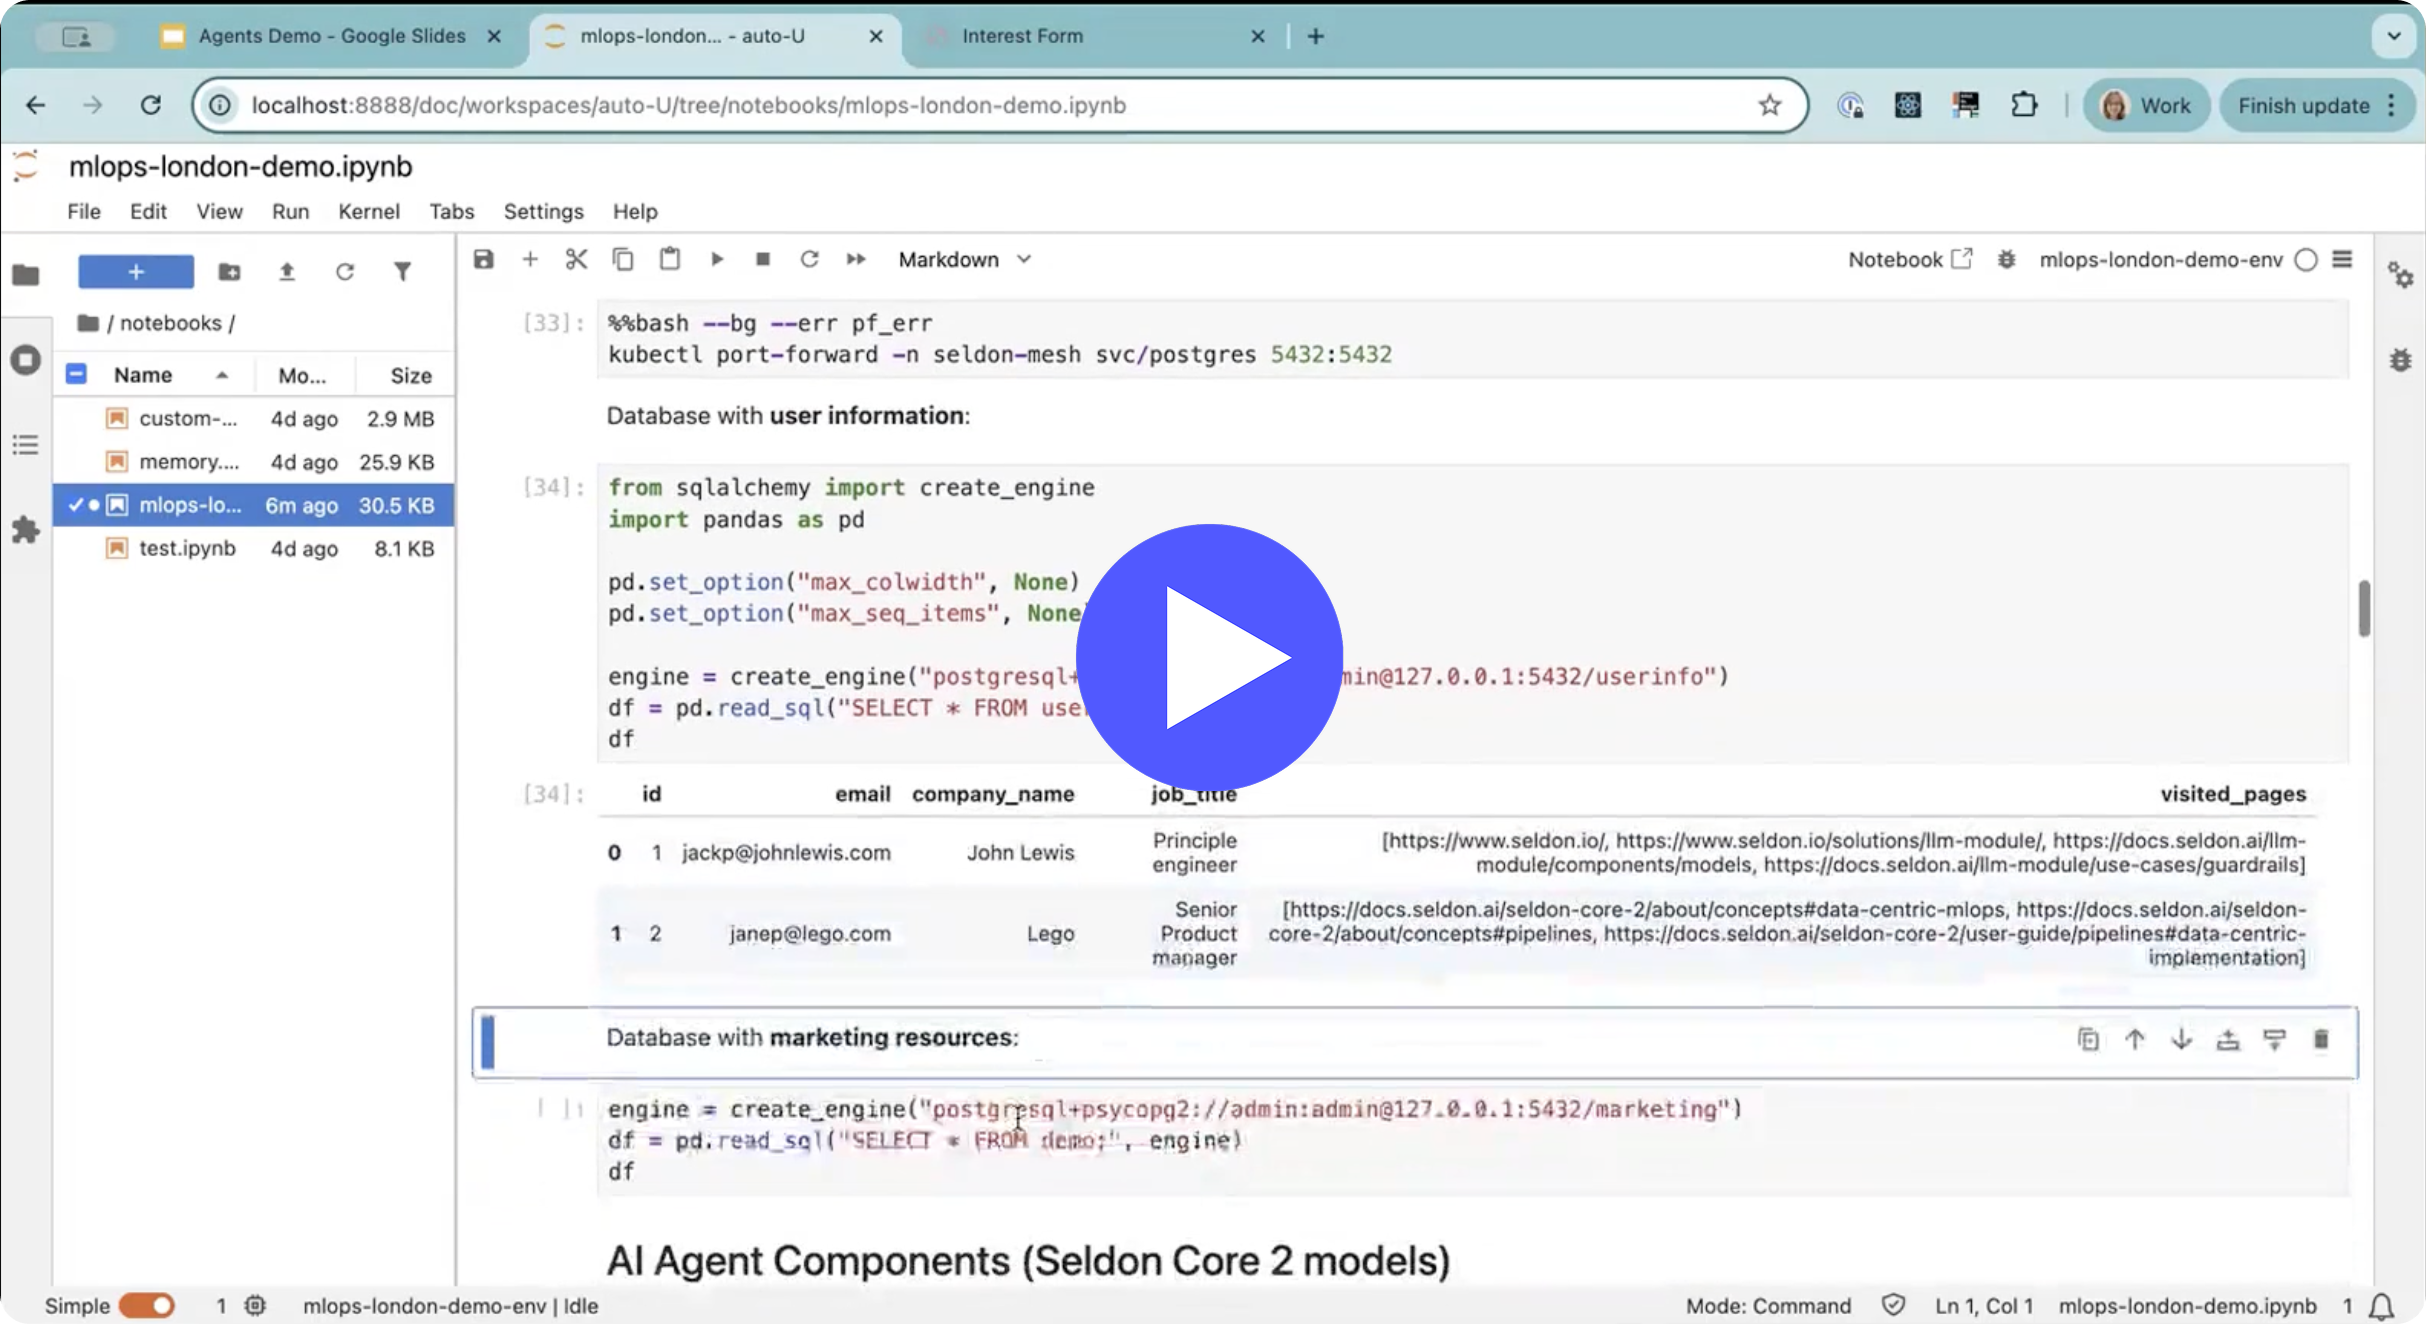Sort files by the Name column

point(143,375)
